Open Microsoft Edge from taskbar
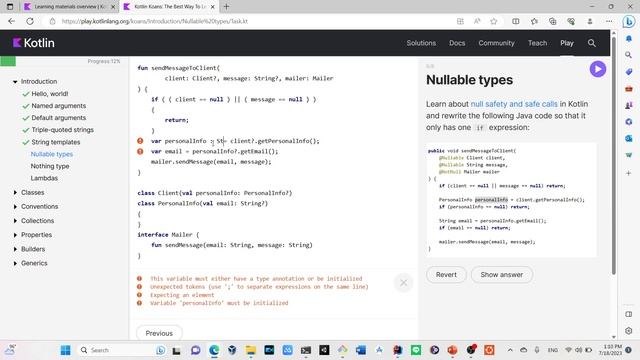Image resolution: width=640 pixels, height=360 pixels. (x=214, y=350)
